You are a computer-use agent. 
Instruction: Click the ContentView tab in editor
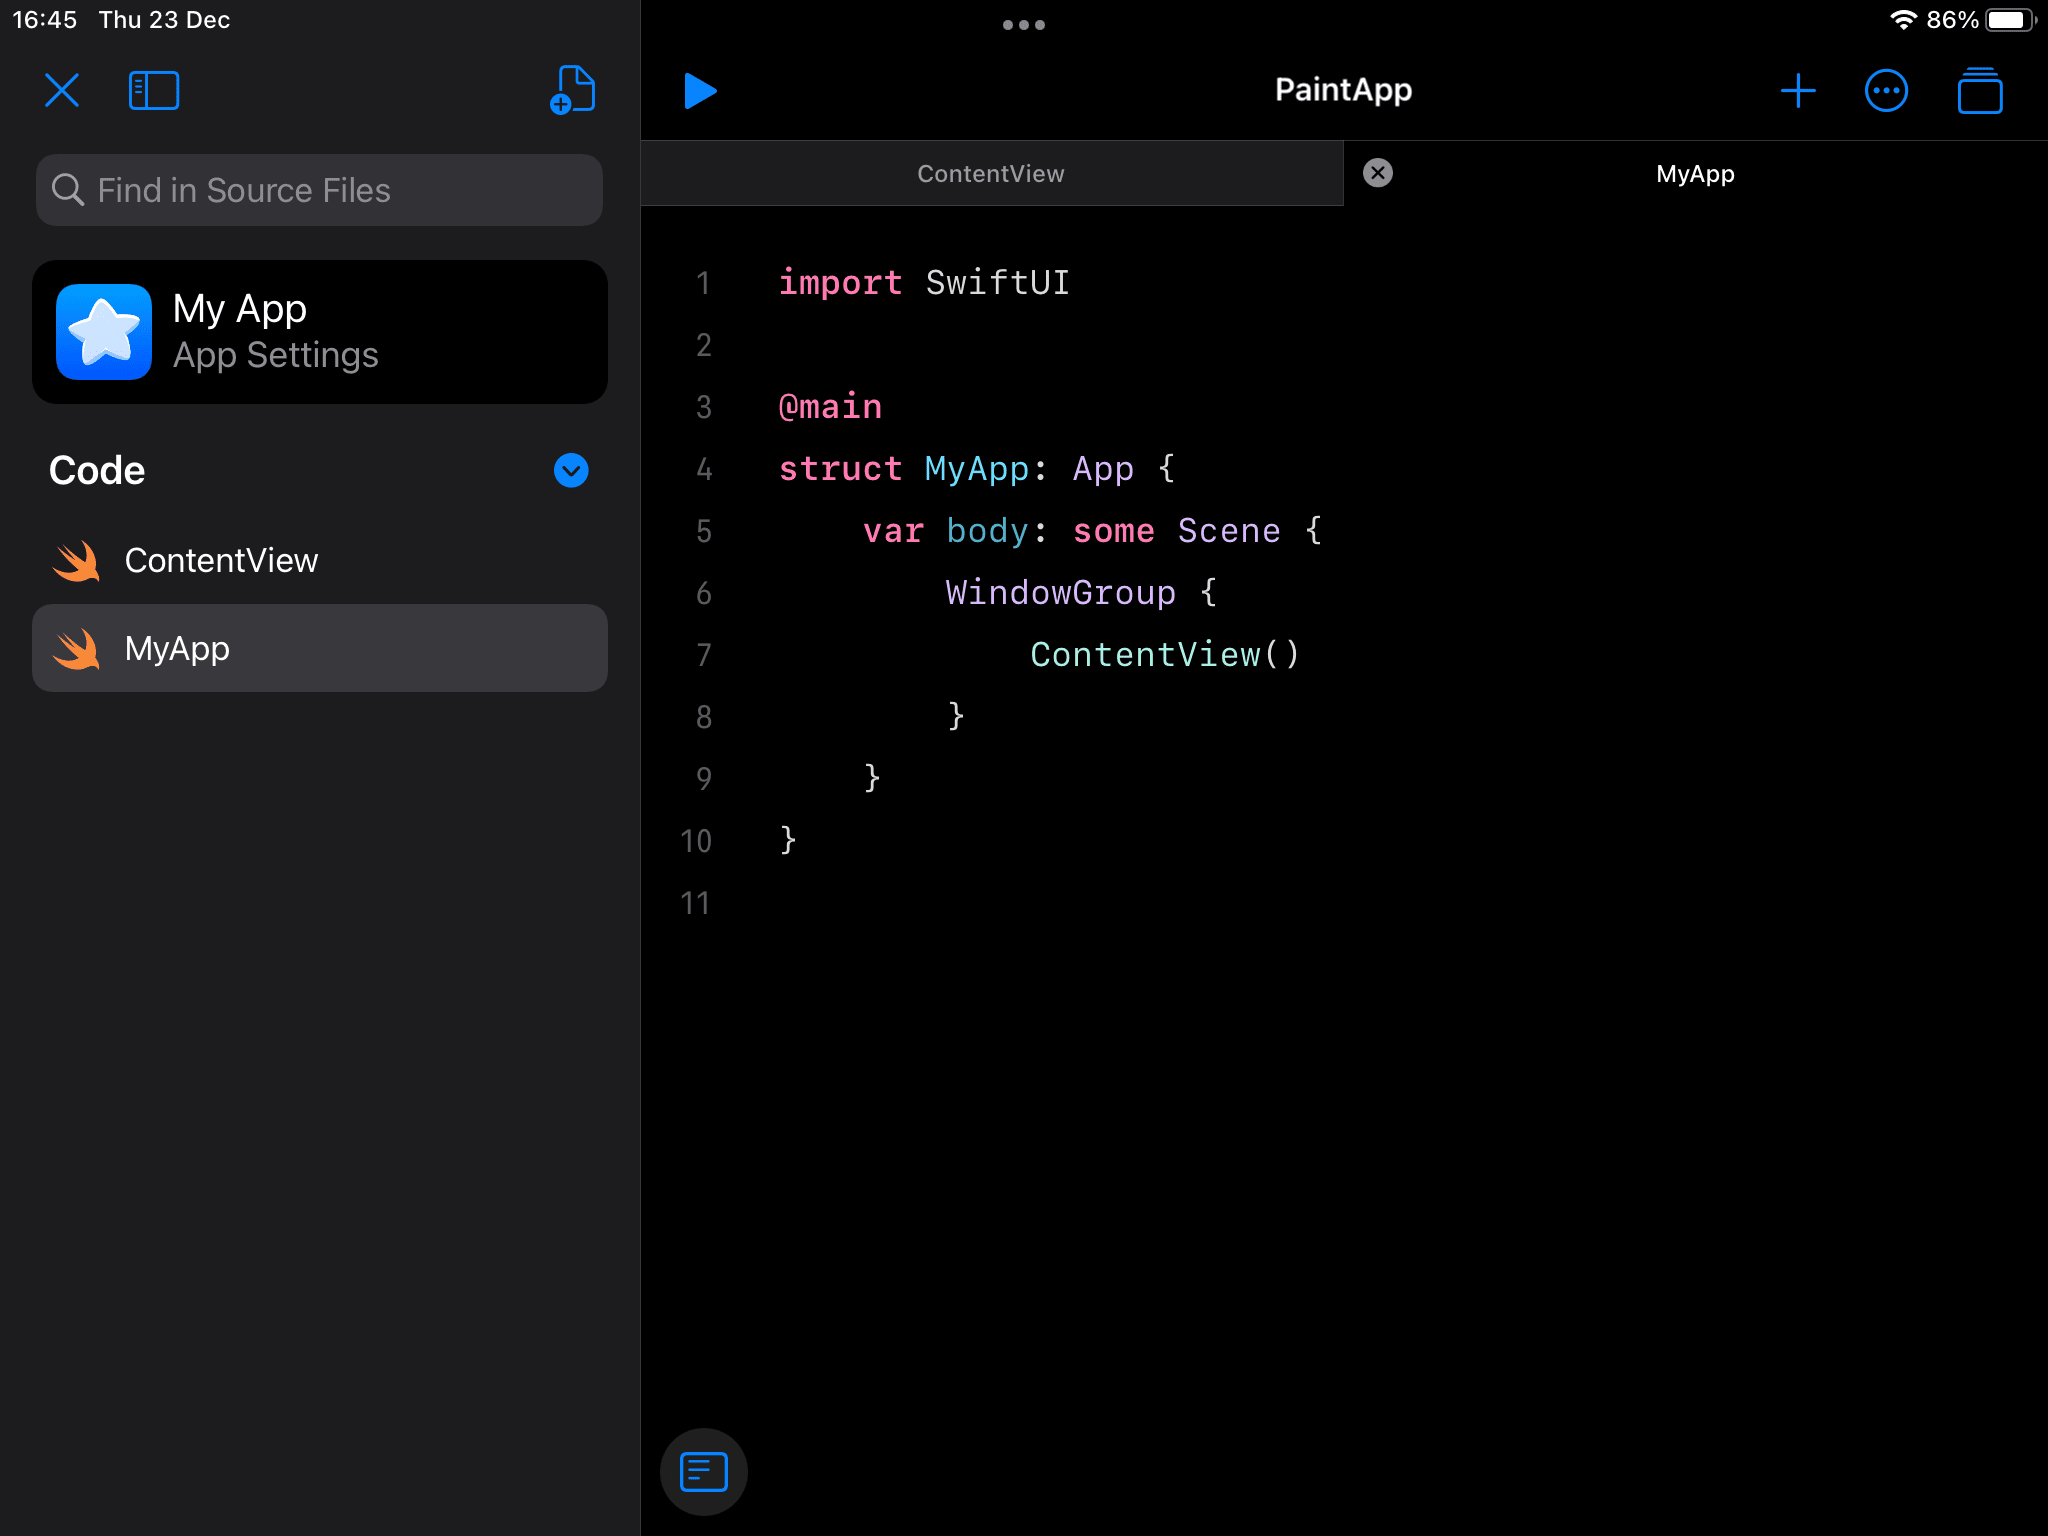click(990, 173)
